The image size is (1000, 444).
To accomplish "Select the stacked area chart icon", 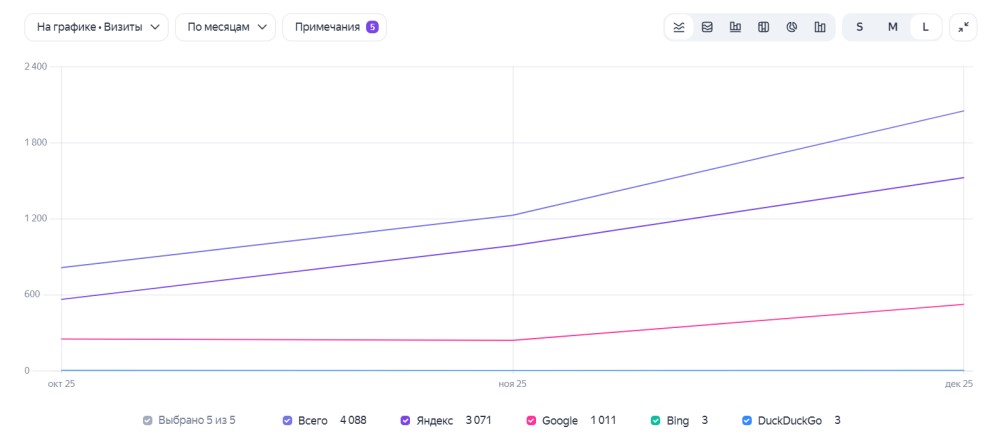I will pyautogui.click(x=707, y=27).
